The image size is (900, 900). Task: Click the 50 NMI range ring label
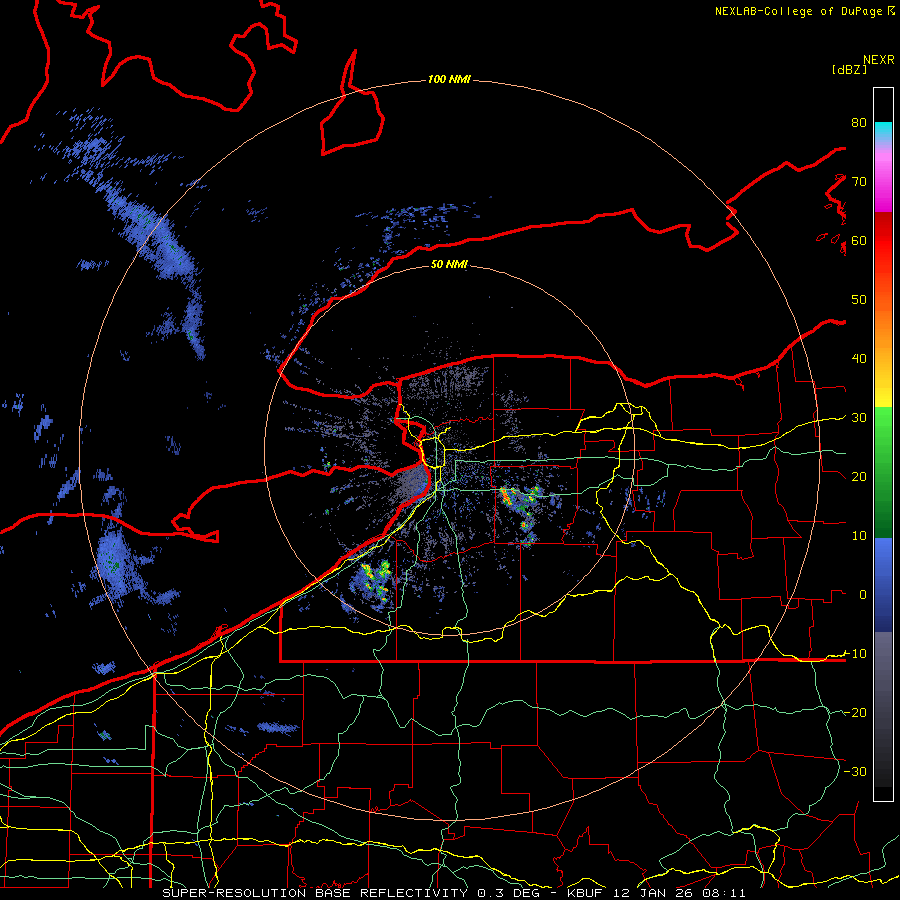click(x=449, y=264)
